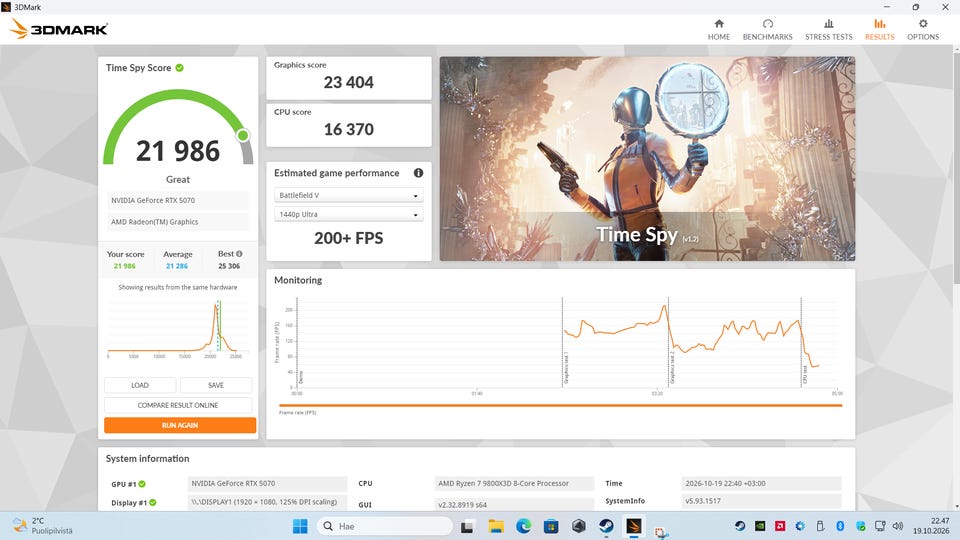The width and height of the screenshot is (960, 540).
Task: Click the Graphics test 1 marker in the monitoring graph
Action: [x=566, y=367]
